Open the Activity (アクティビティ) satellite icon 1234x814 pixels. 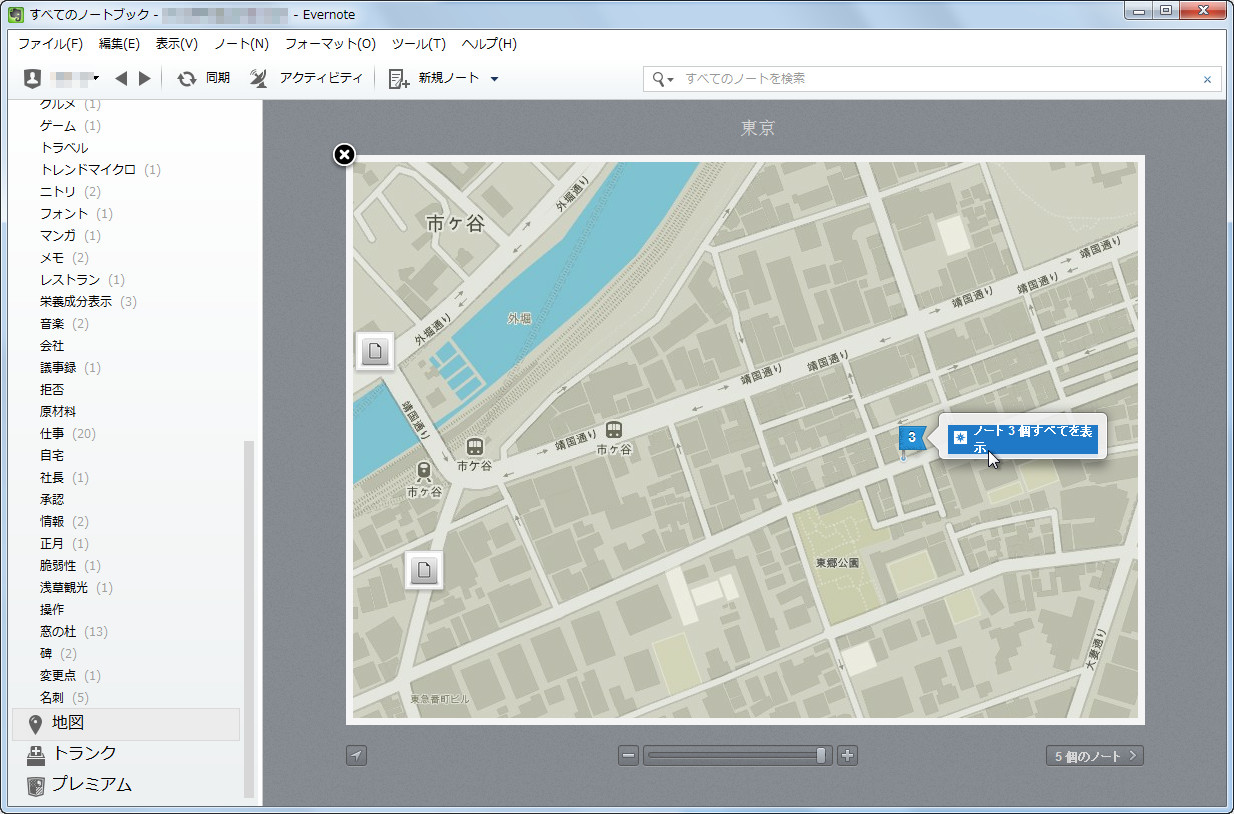click(258, 78)
